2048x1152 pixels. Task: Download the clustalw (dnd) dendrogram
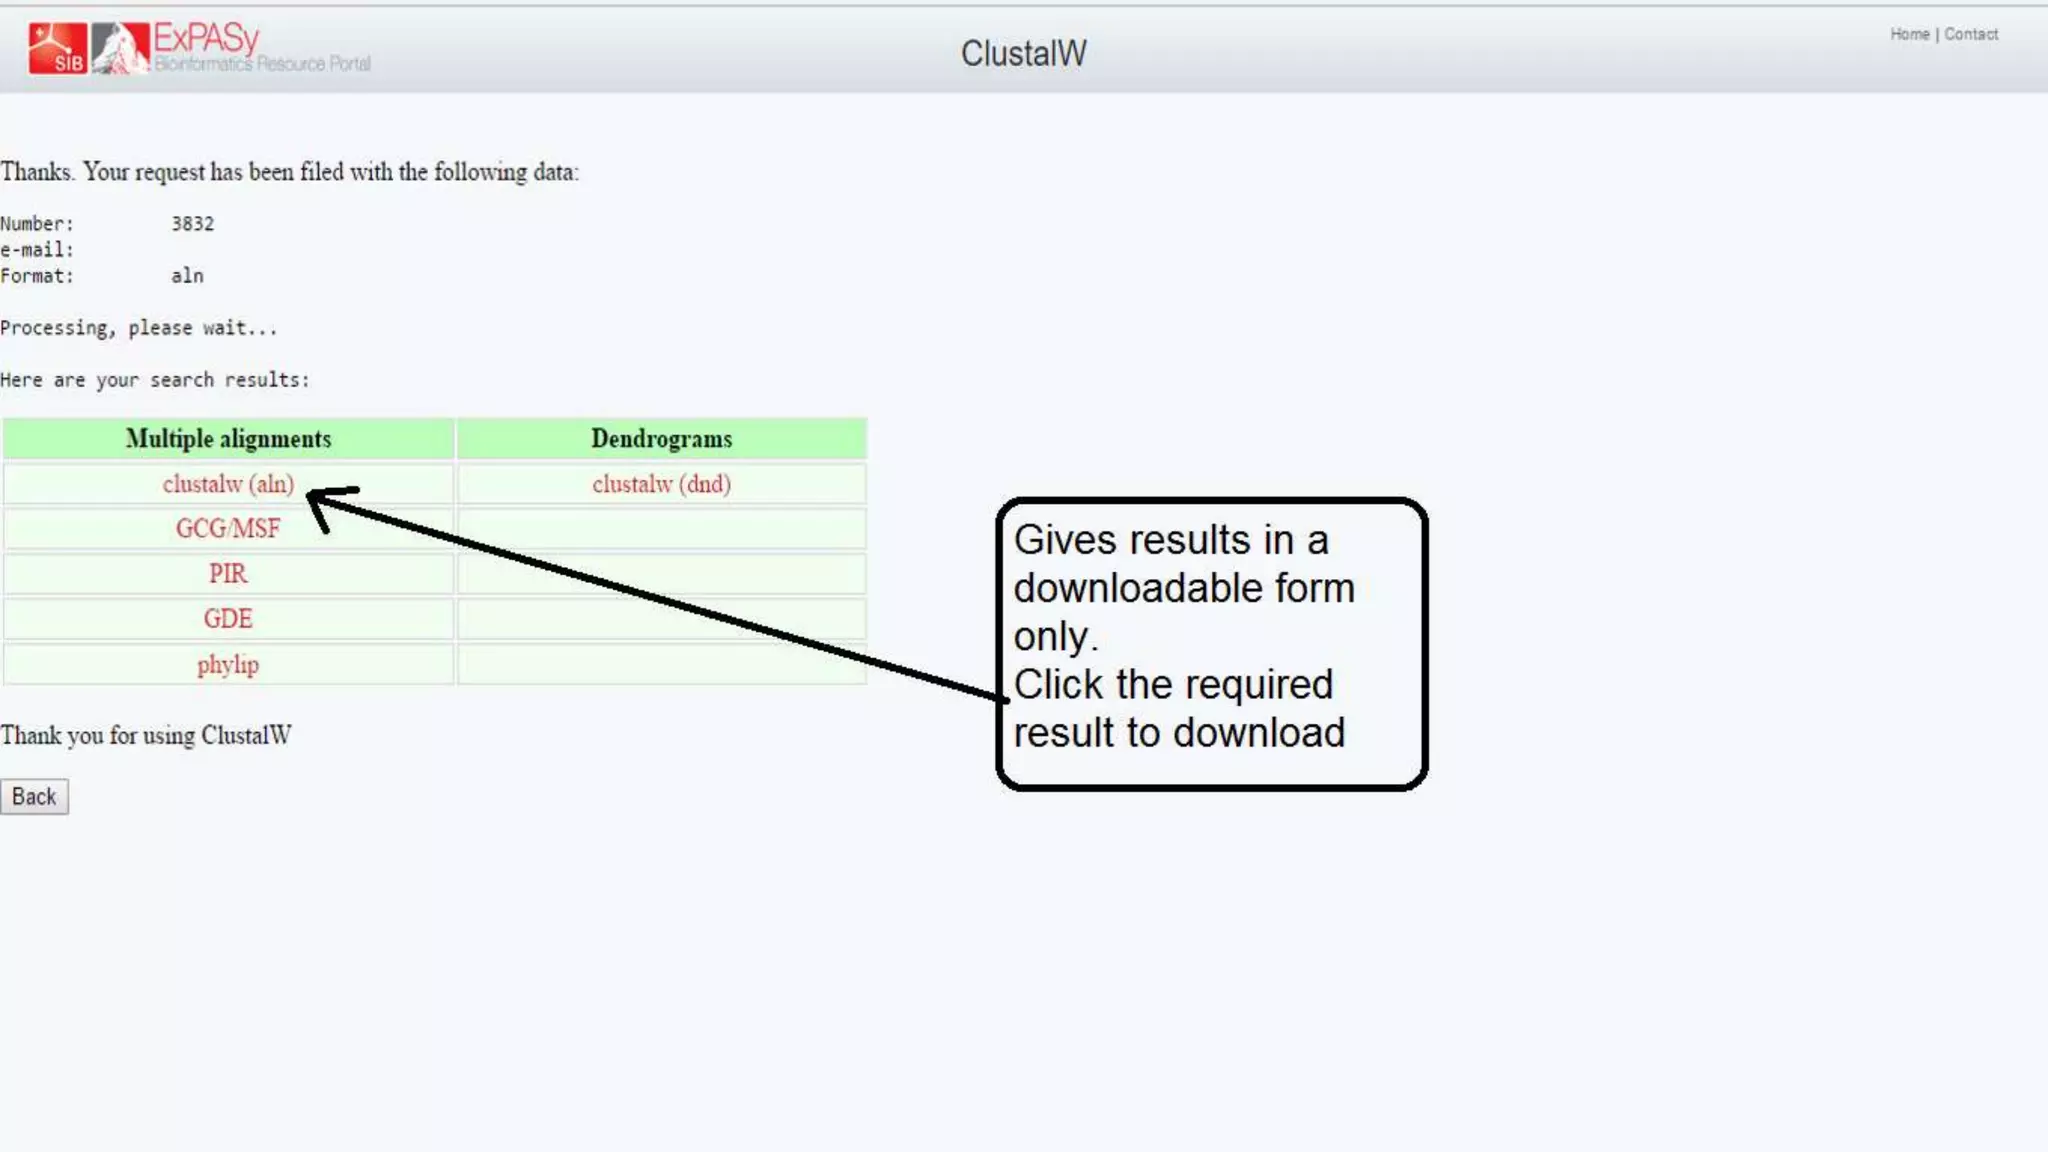pos(661,484)
